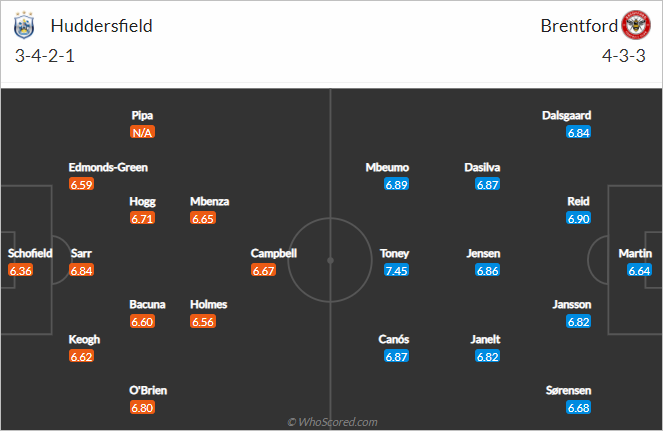
Task: Select the 4-3-3 formation text
Action: [x=624, y=56]
